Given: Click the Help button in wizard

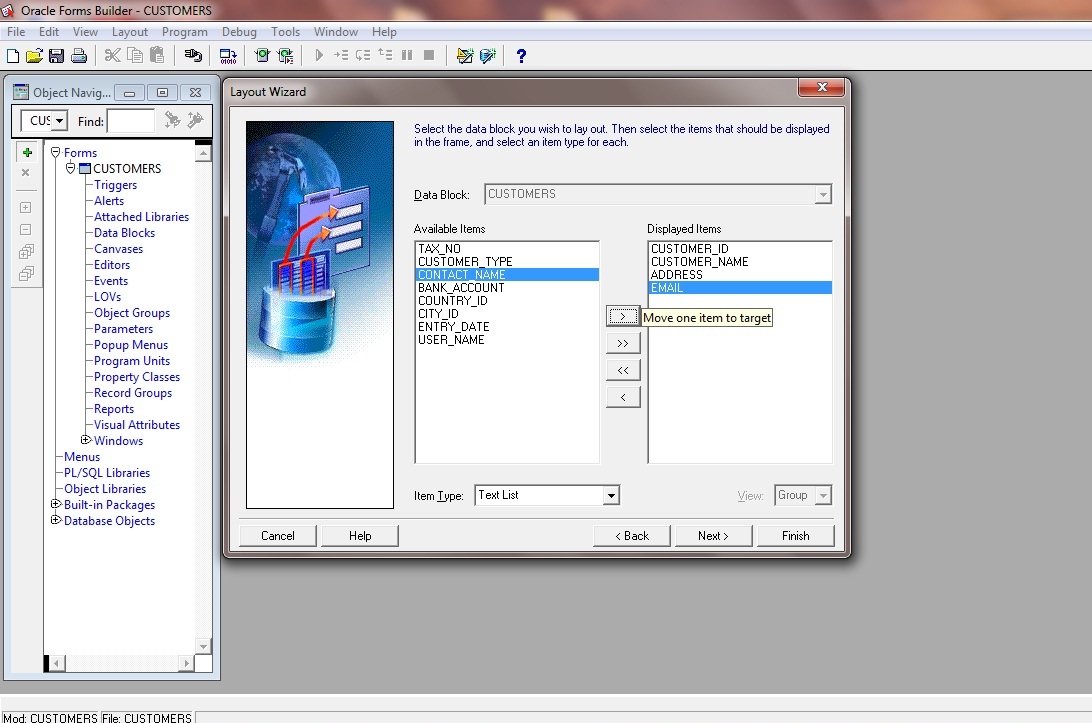Looking at the screenshot, I should [360, 536].
